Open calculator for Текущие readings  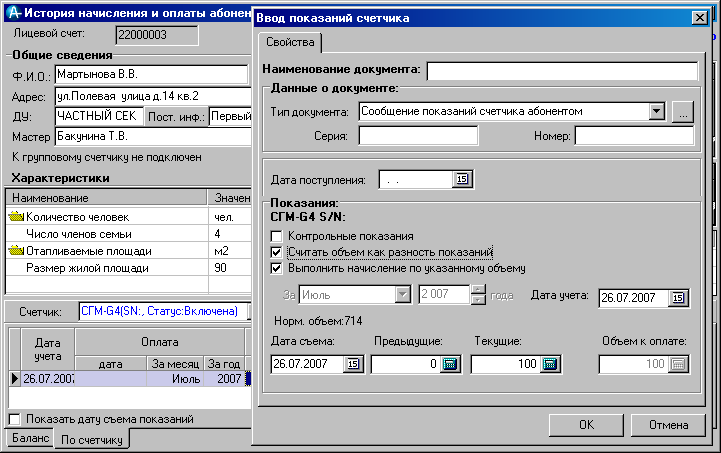coord(548,365)
